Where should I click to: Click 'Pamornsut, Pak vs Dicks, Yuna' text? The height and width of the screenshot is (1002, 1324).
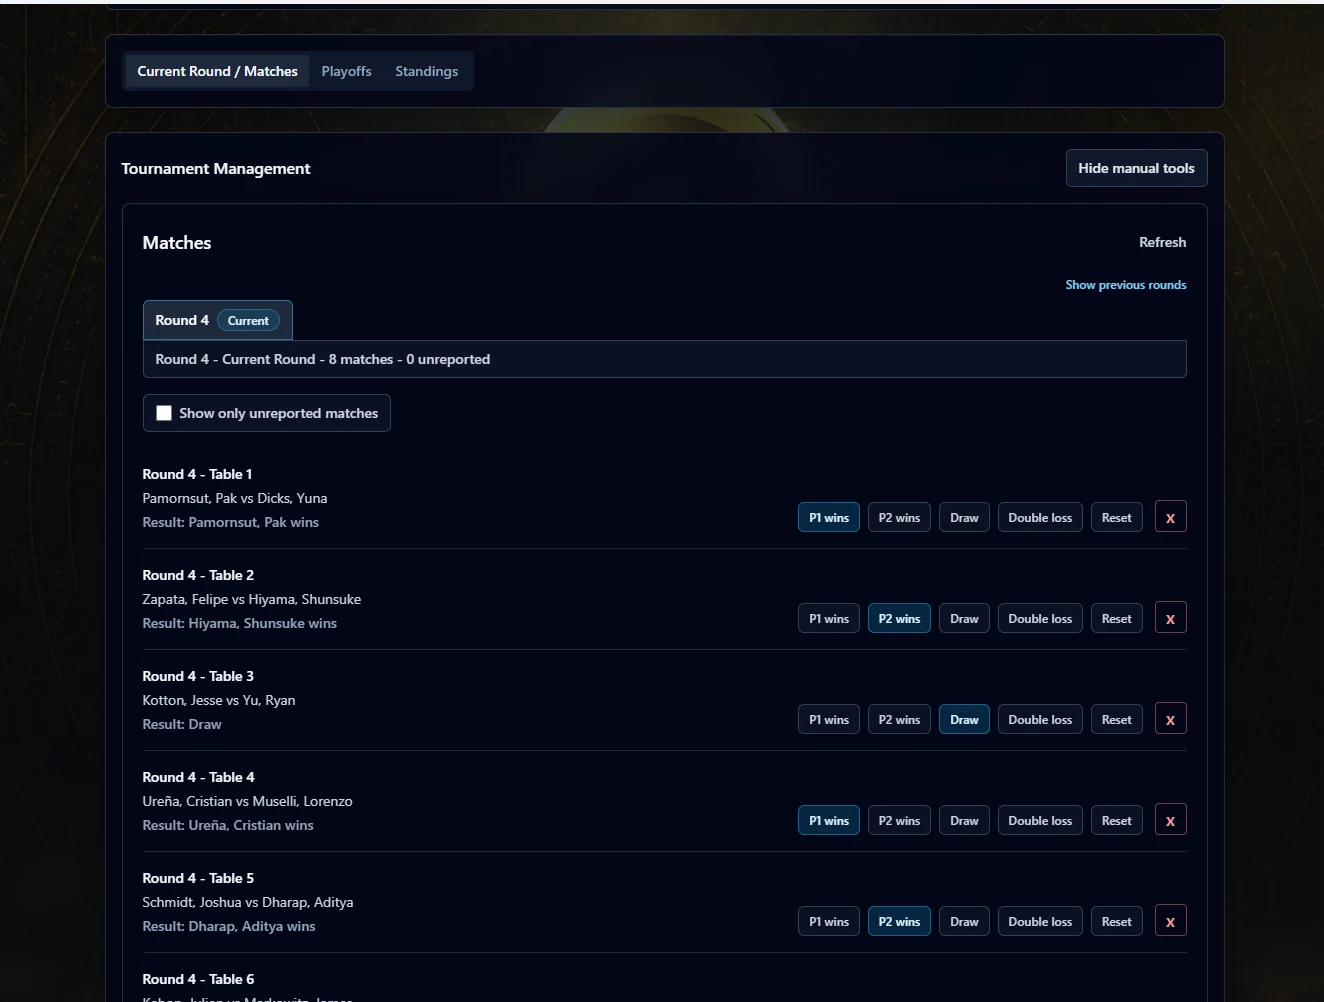point(235,498)
